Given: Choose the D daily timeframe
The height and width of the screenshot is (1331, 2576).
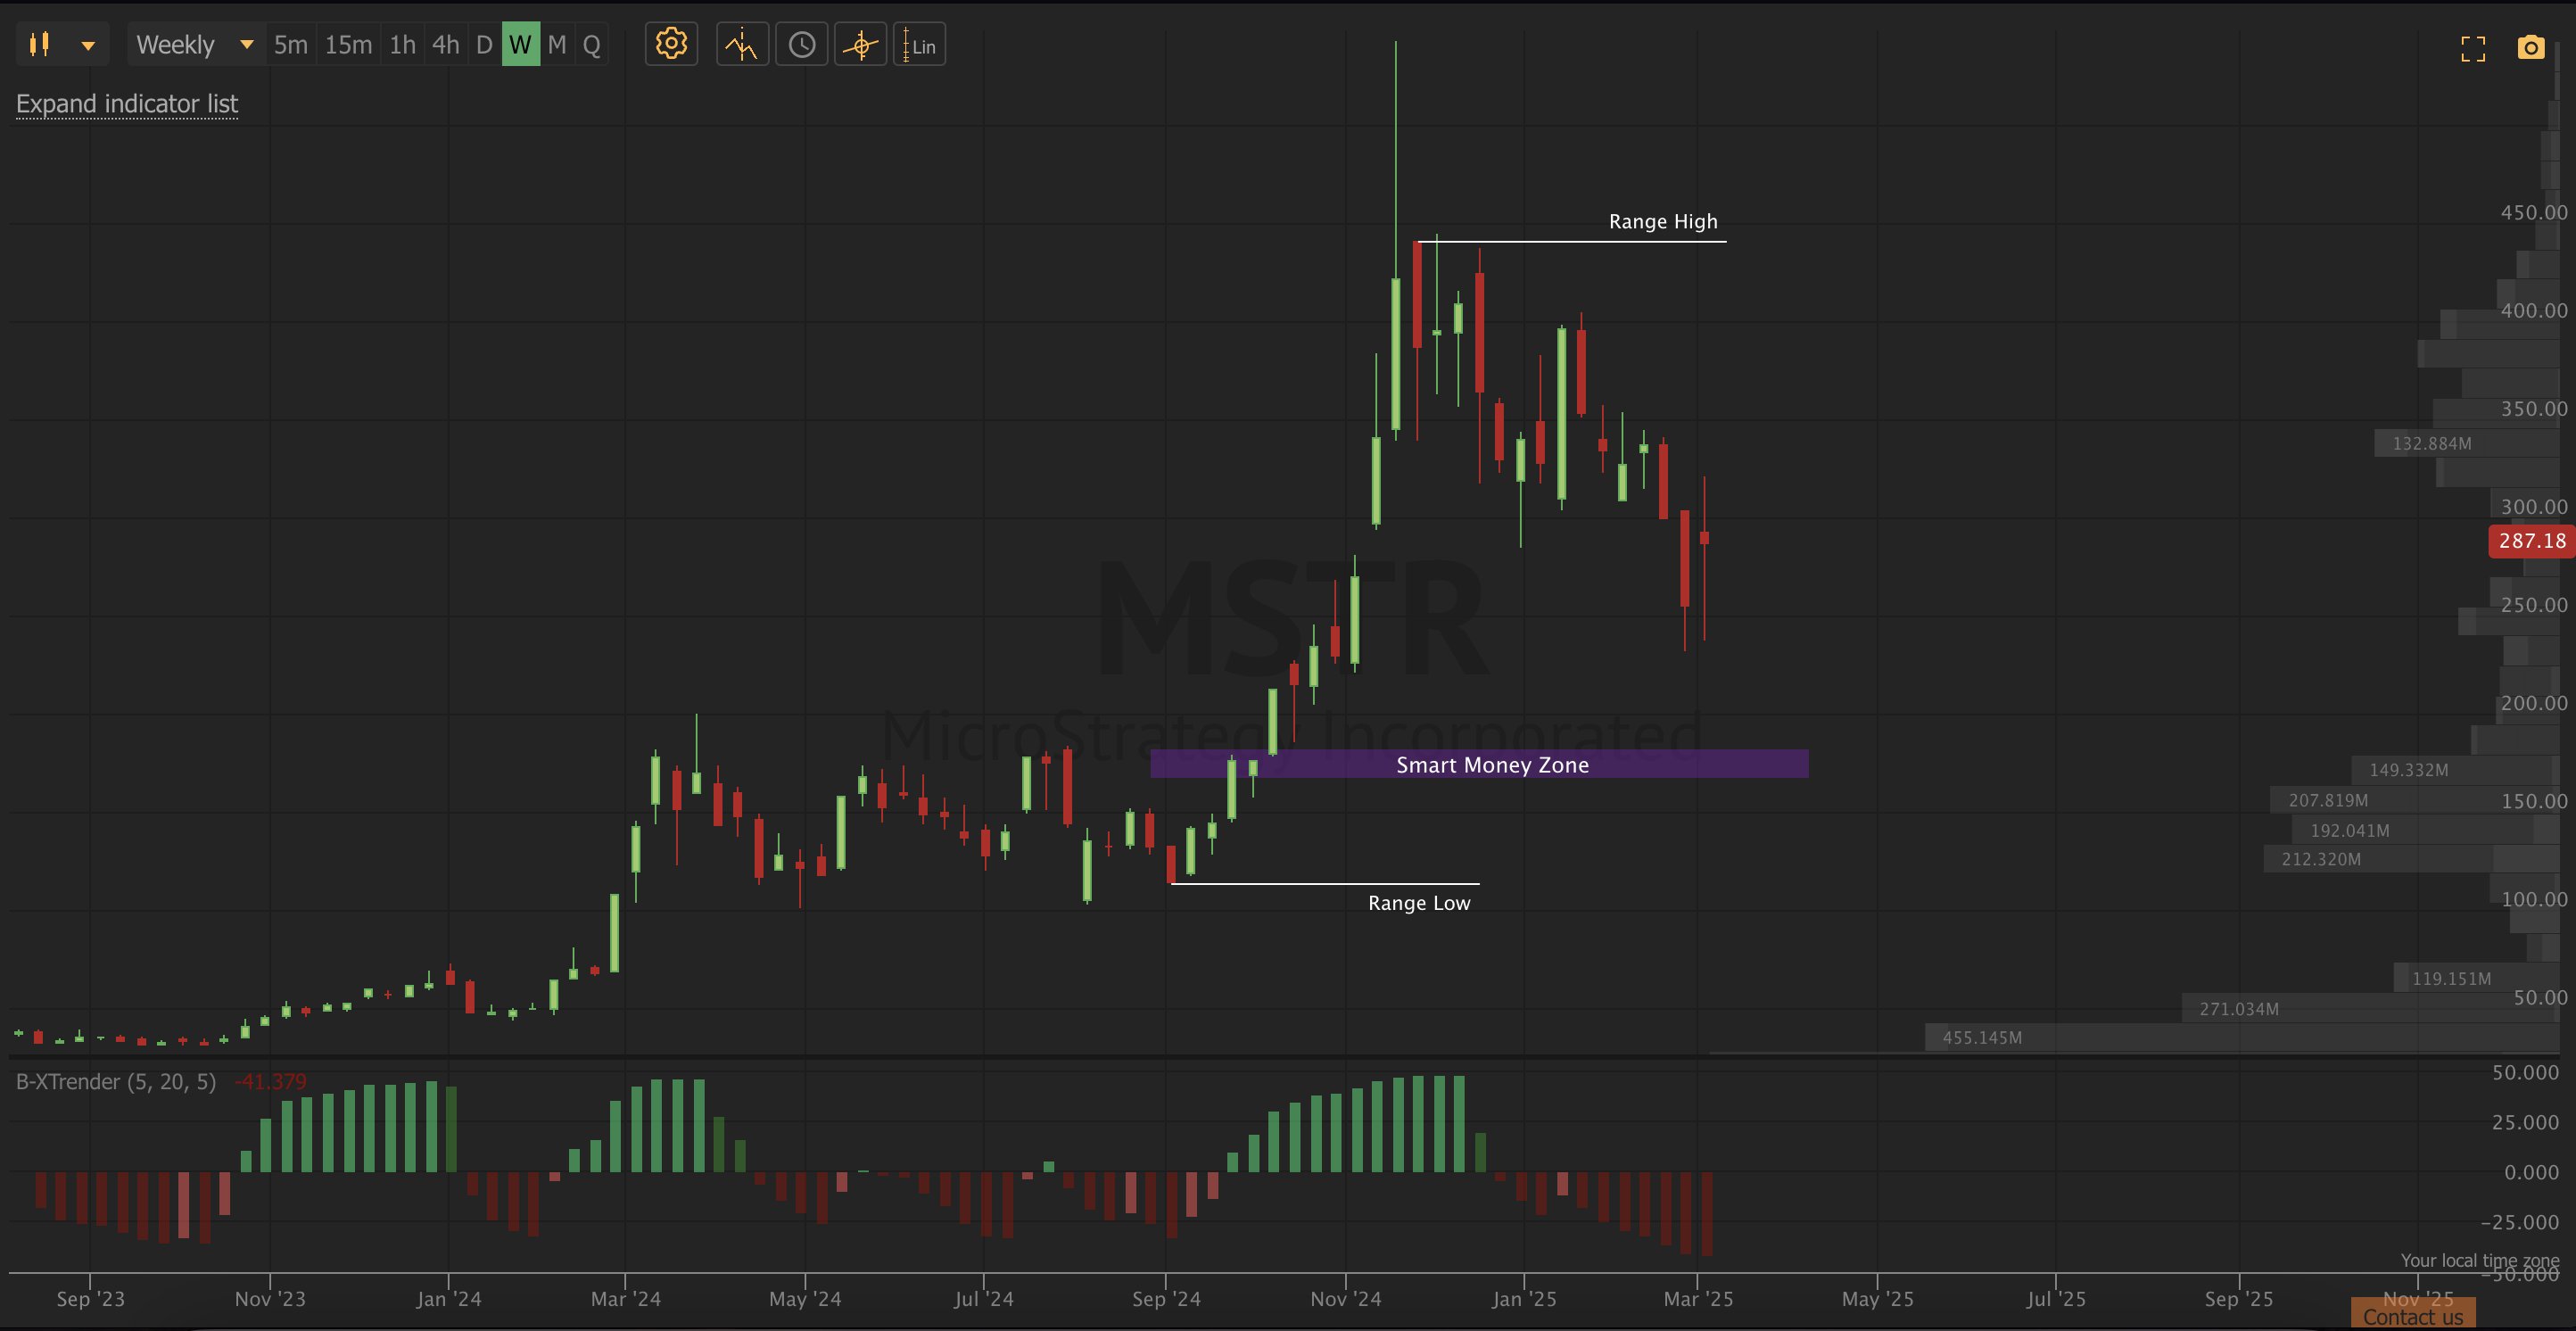Looking at the screenshot, I should (484, 45).
